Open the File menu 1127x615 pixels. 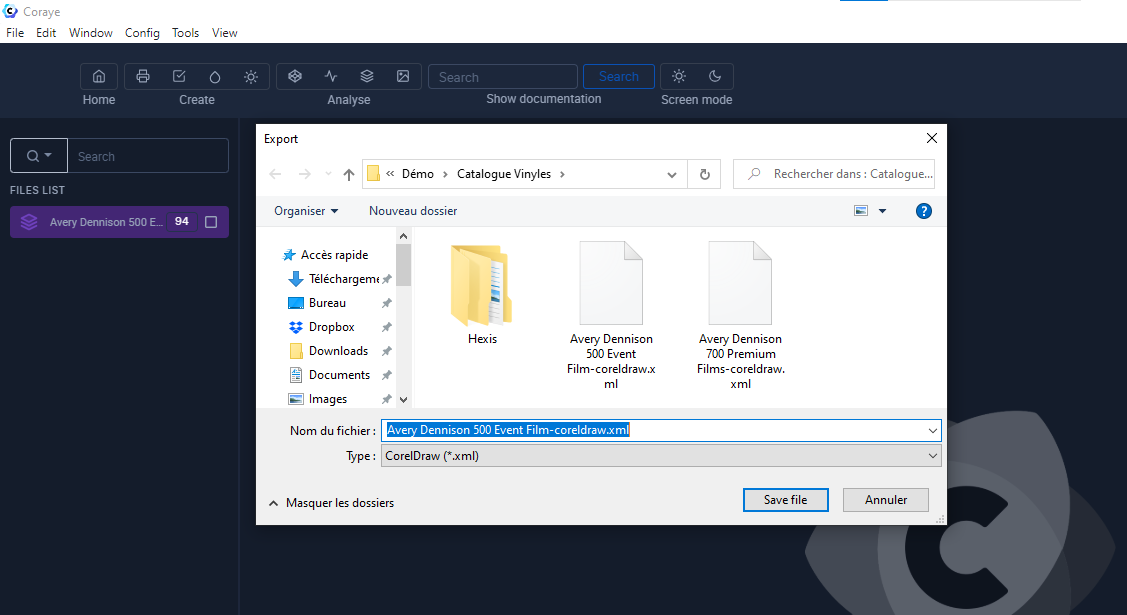tap(15, 33)
